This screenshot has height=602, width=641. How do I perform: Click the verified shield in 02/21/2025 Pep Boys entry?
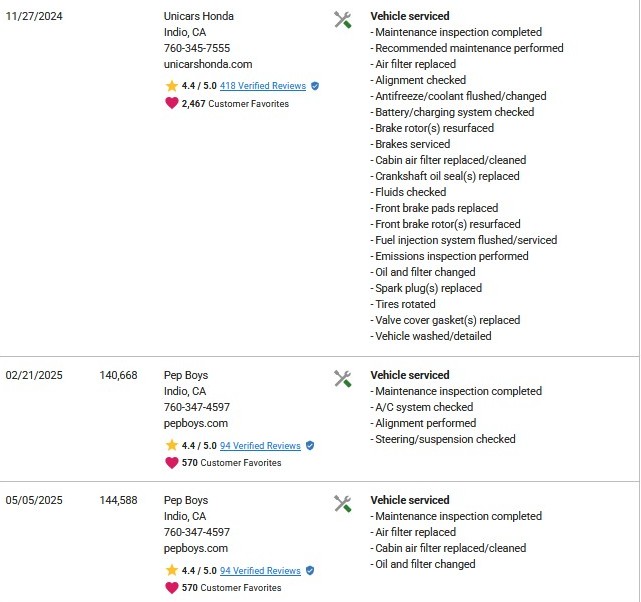[310, 445]
